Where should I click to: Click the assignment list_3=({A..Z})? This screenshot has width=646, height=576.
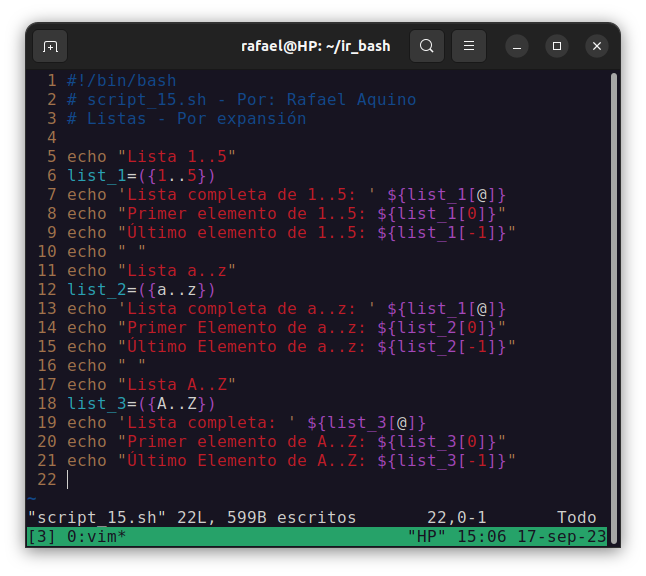pyautogui.click(x=141, y=403)
